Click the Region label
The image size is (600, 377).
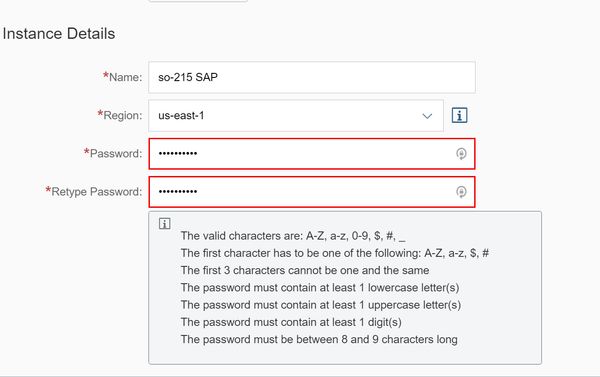tap(120, 115)
